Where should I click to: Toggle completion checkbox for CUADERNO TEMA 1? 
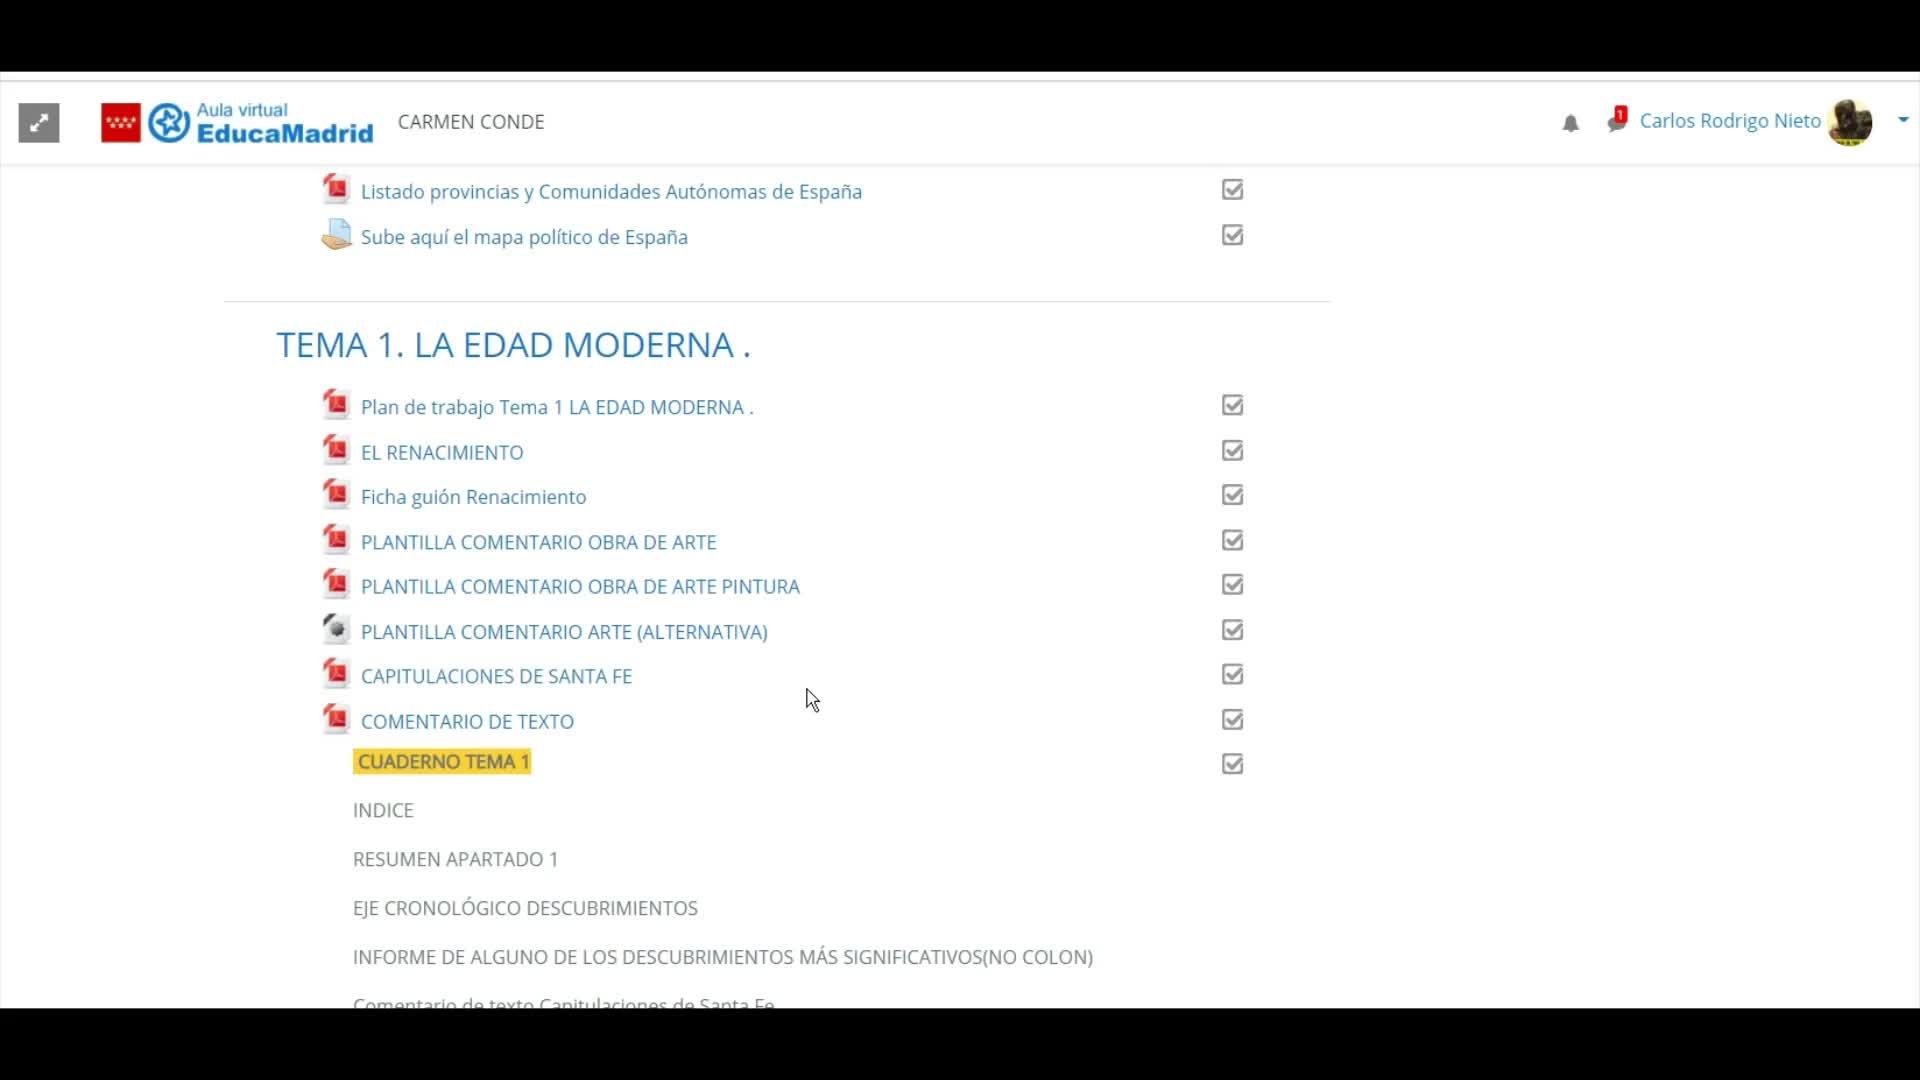(1232, 765)
